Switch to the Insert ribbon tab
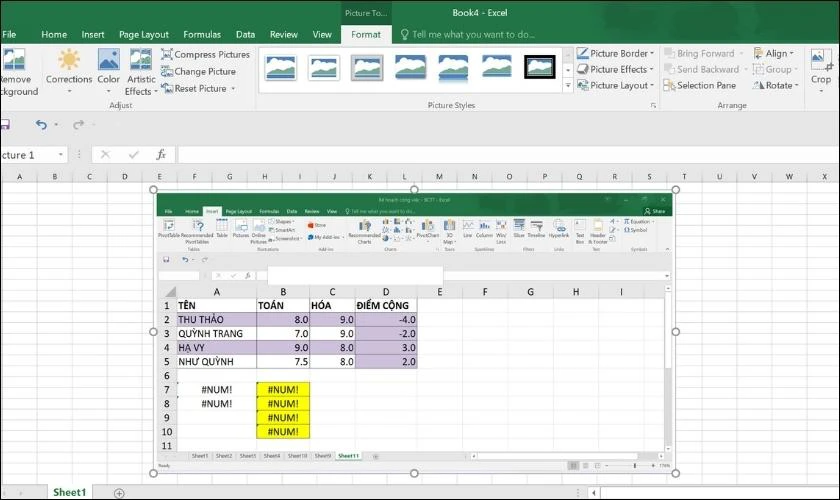The width and height of the screenshot is (840, 500). click(x=93, y=34)
